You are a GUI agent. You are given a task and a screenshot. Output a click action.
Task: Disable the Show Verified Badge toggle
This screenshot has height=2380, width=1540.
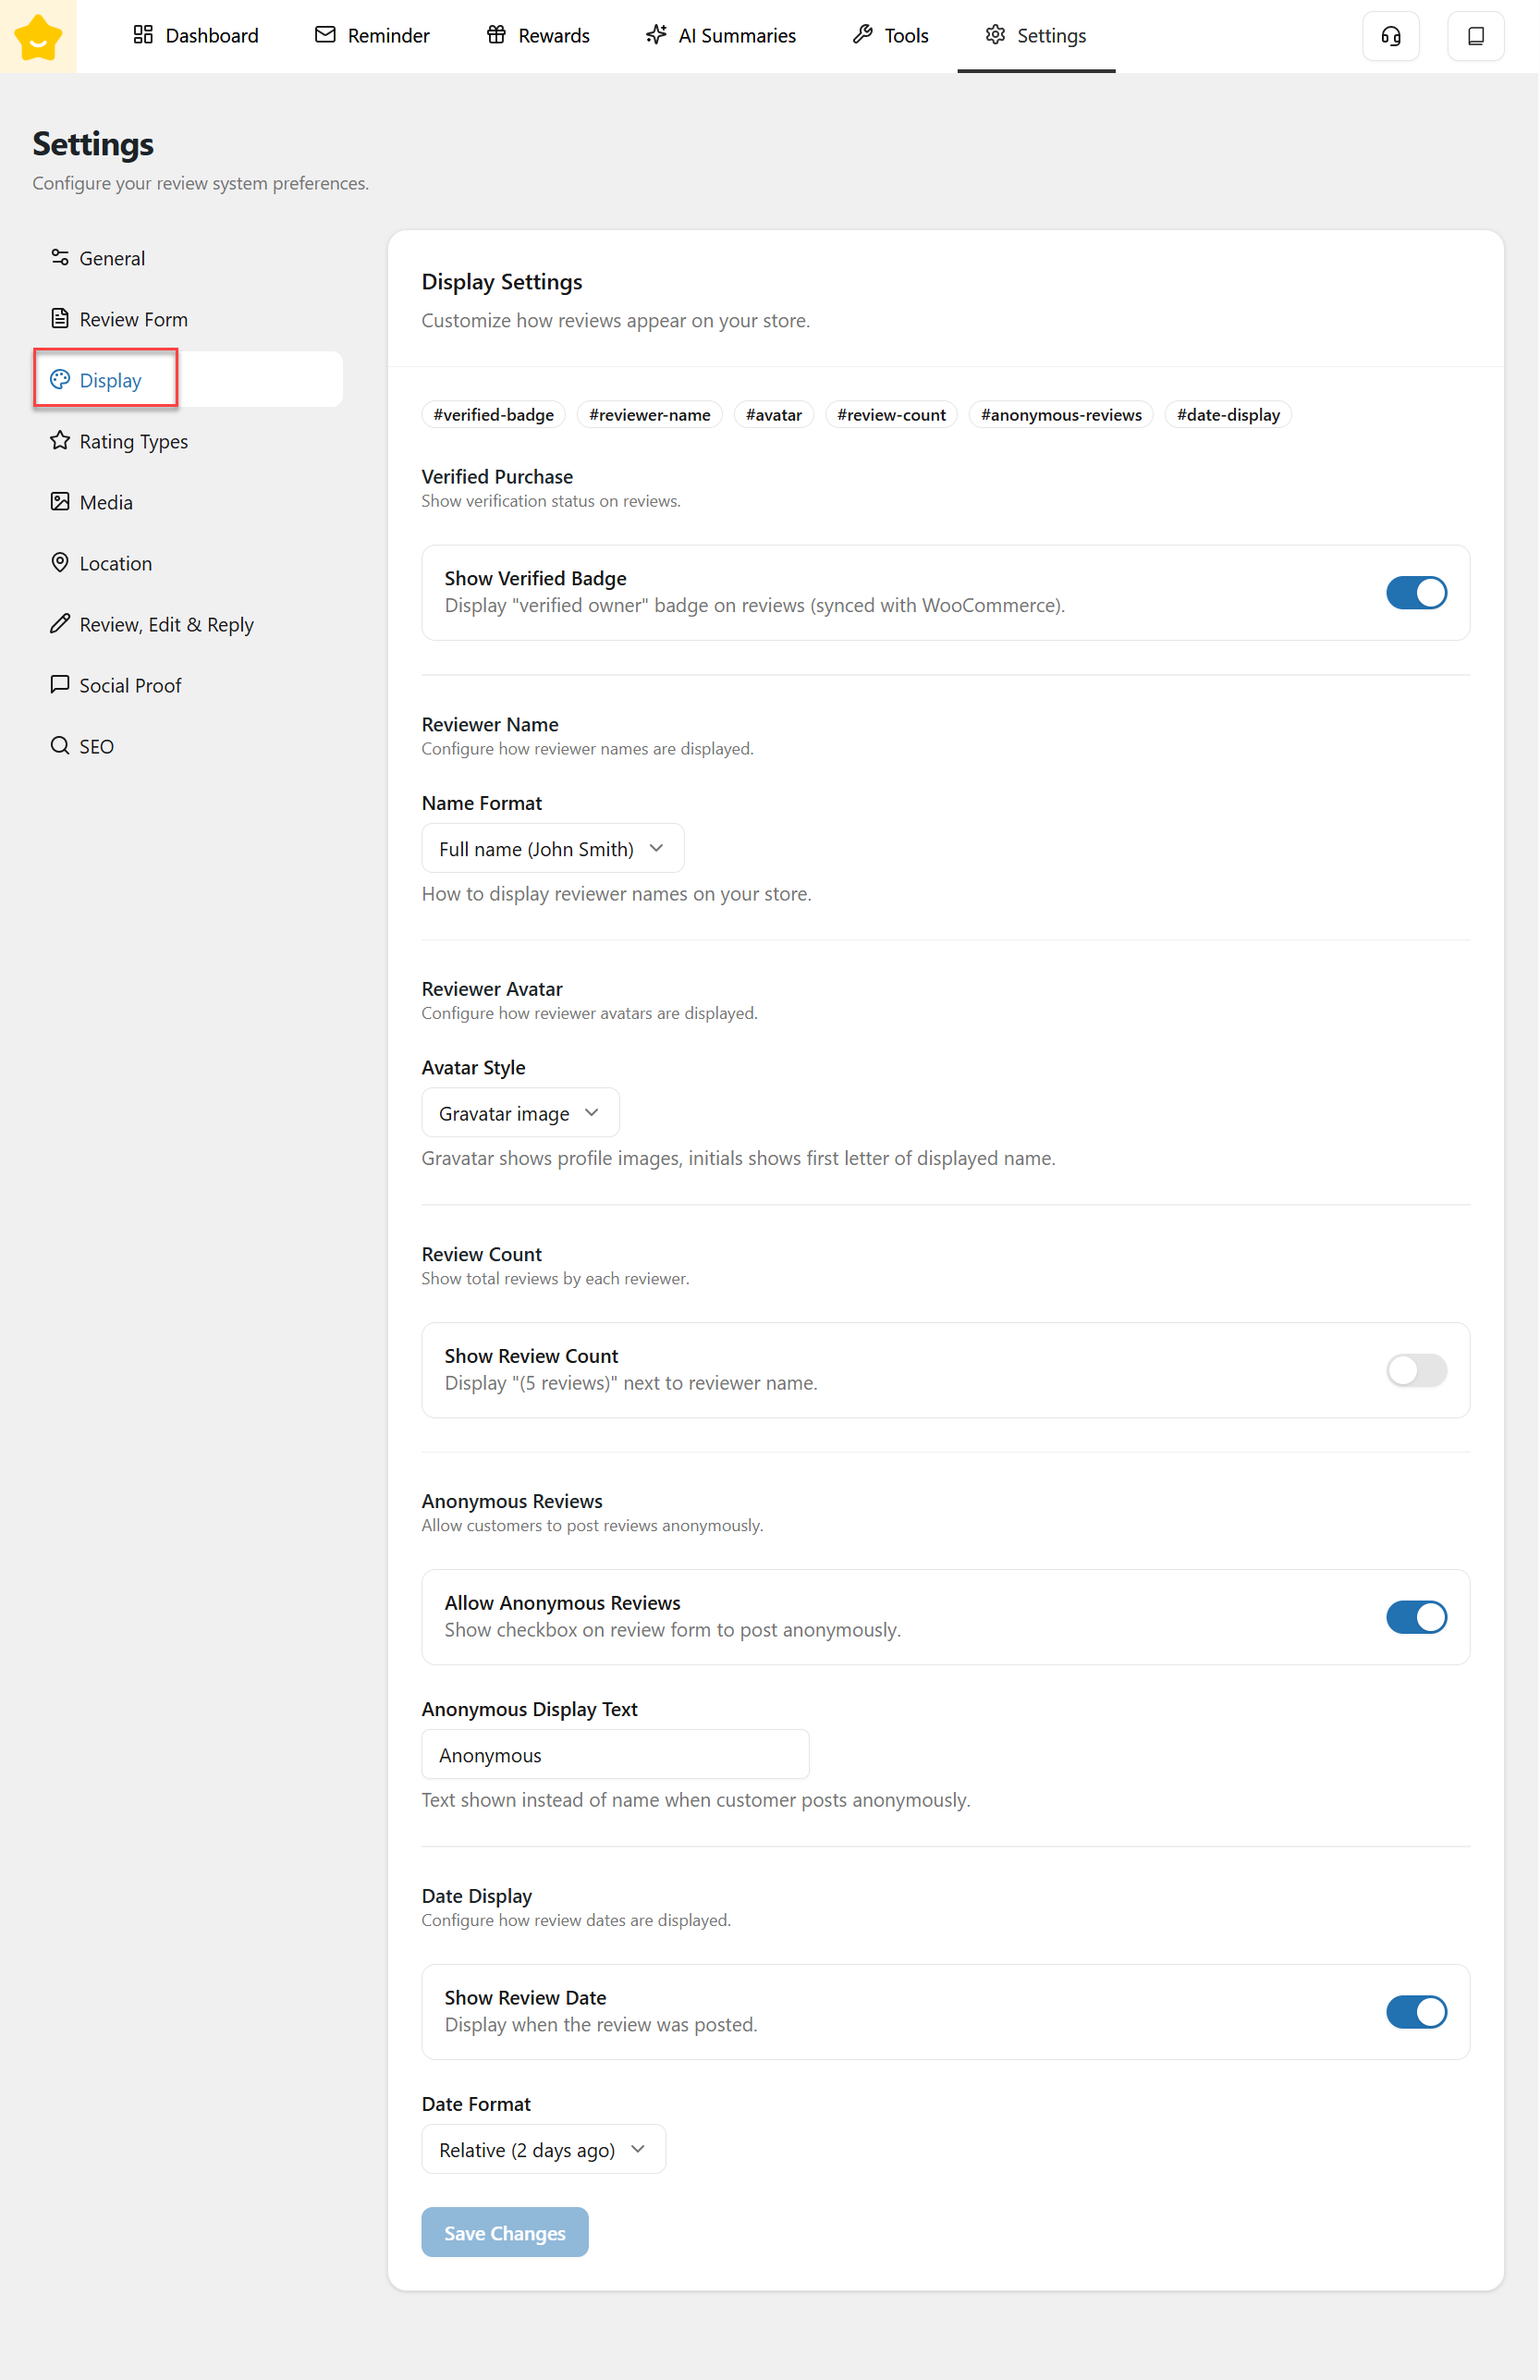(1415, 593)
